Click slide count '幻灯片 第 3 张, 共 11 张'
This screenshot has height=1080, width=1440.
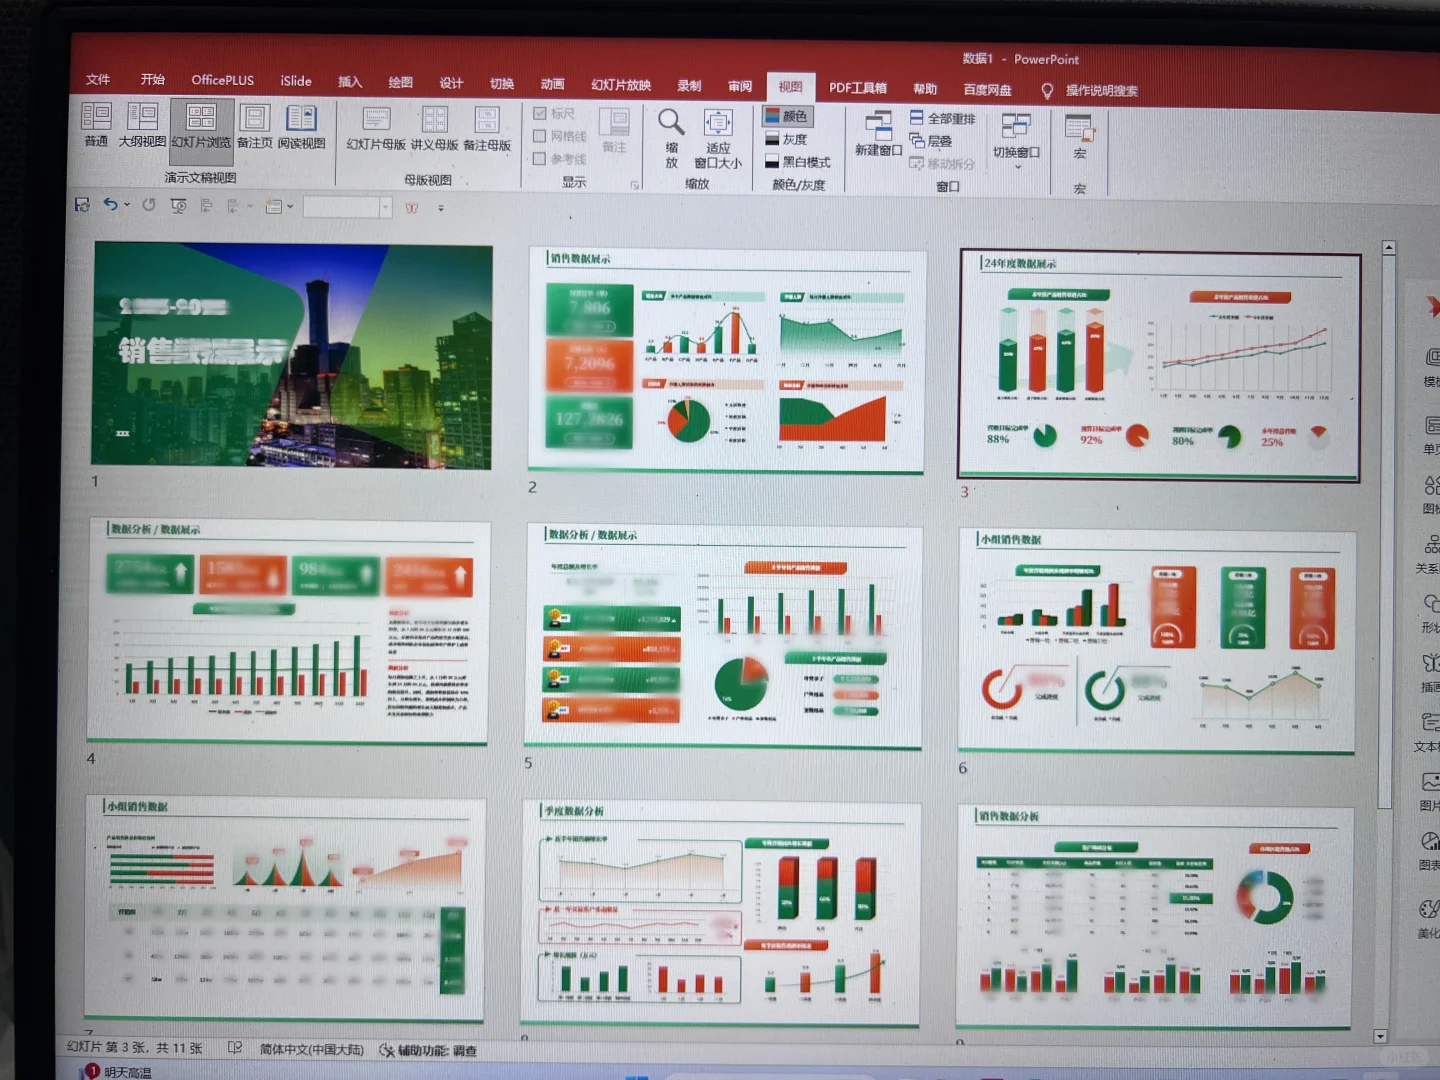click(x=134, y=1047)
